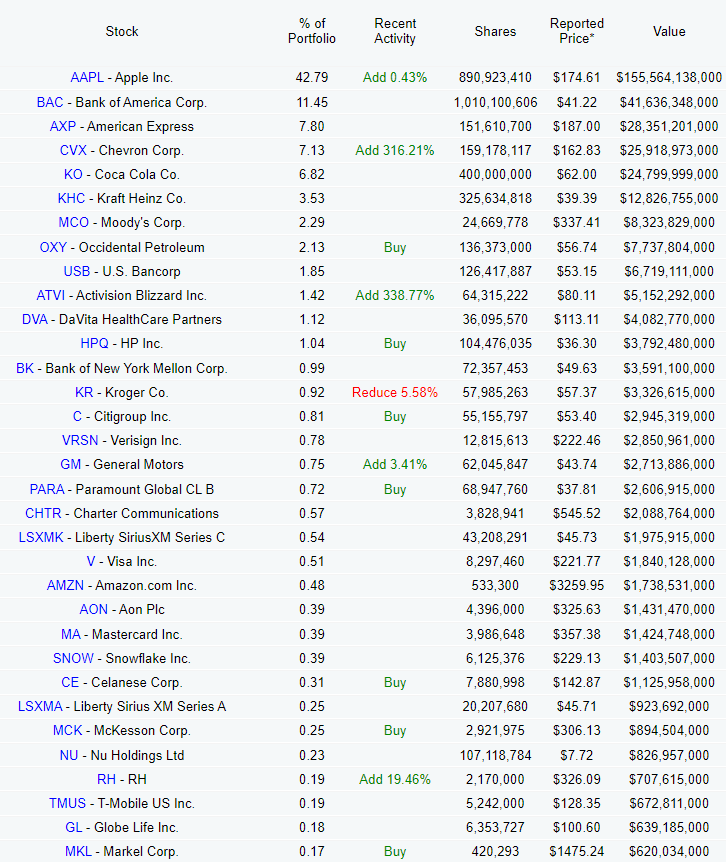Select the Buy activity for Occidental Petroleum
Screen dimensions: 726x862
click(395, 247)
